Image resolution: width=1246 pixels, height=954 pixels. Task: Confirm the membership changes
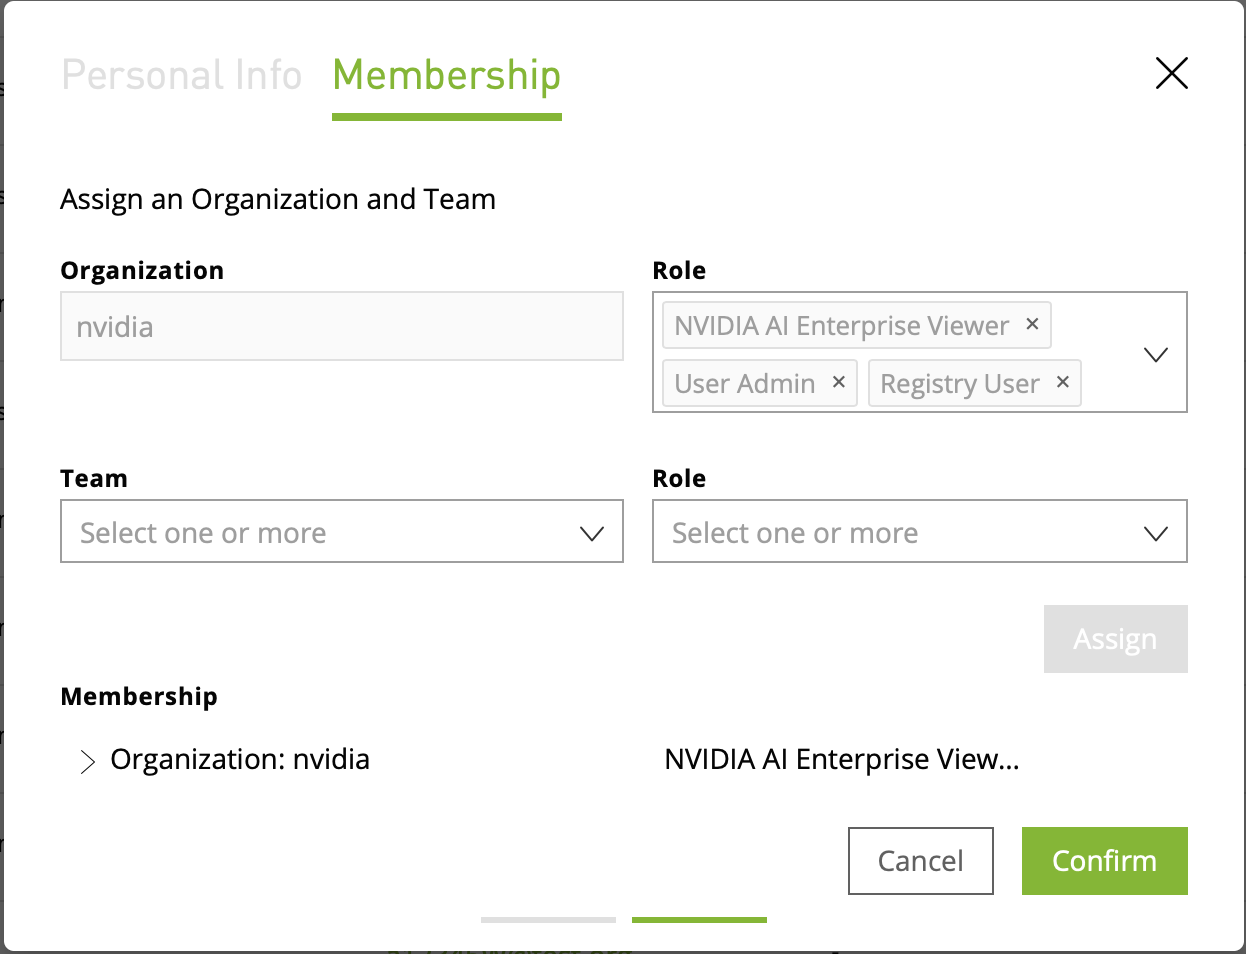pyautogui.click(x=1104, y=860)
